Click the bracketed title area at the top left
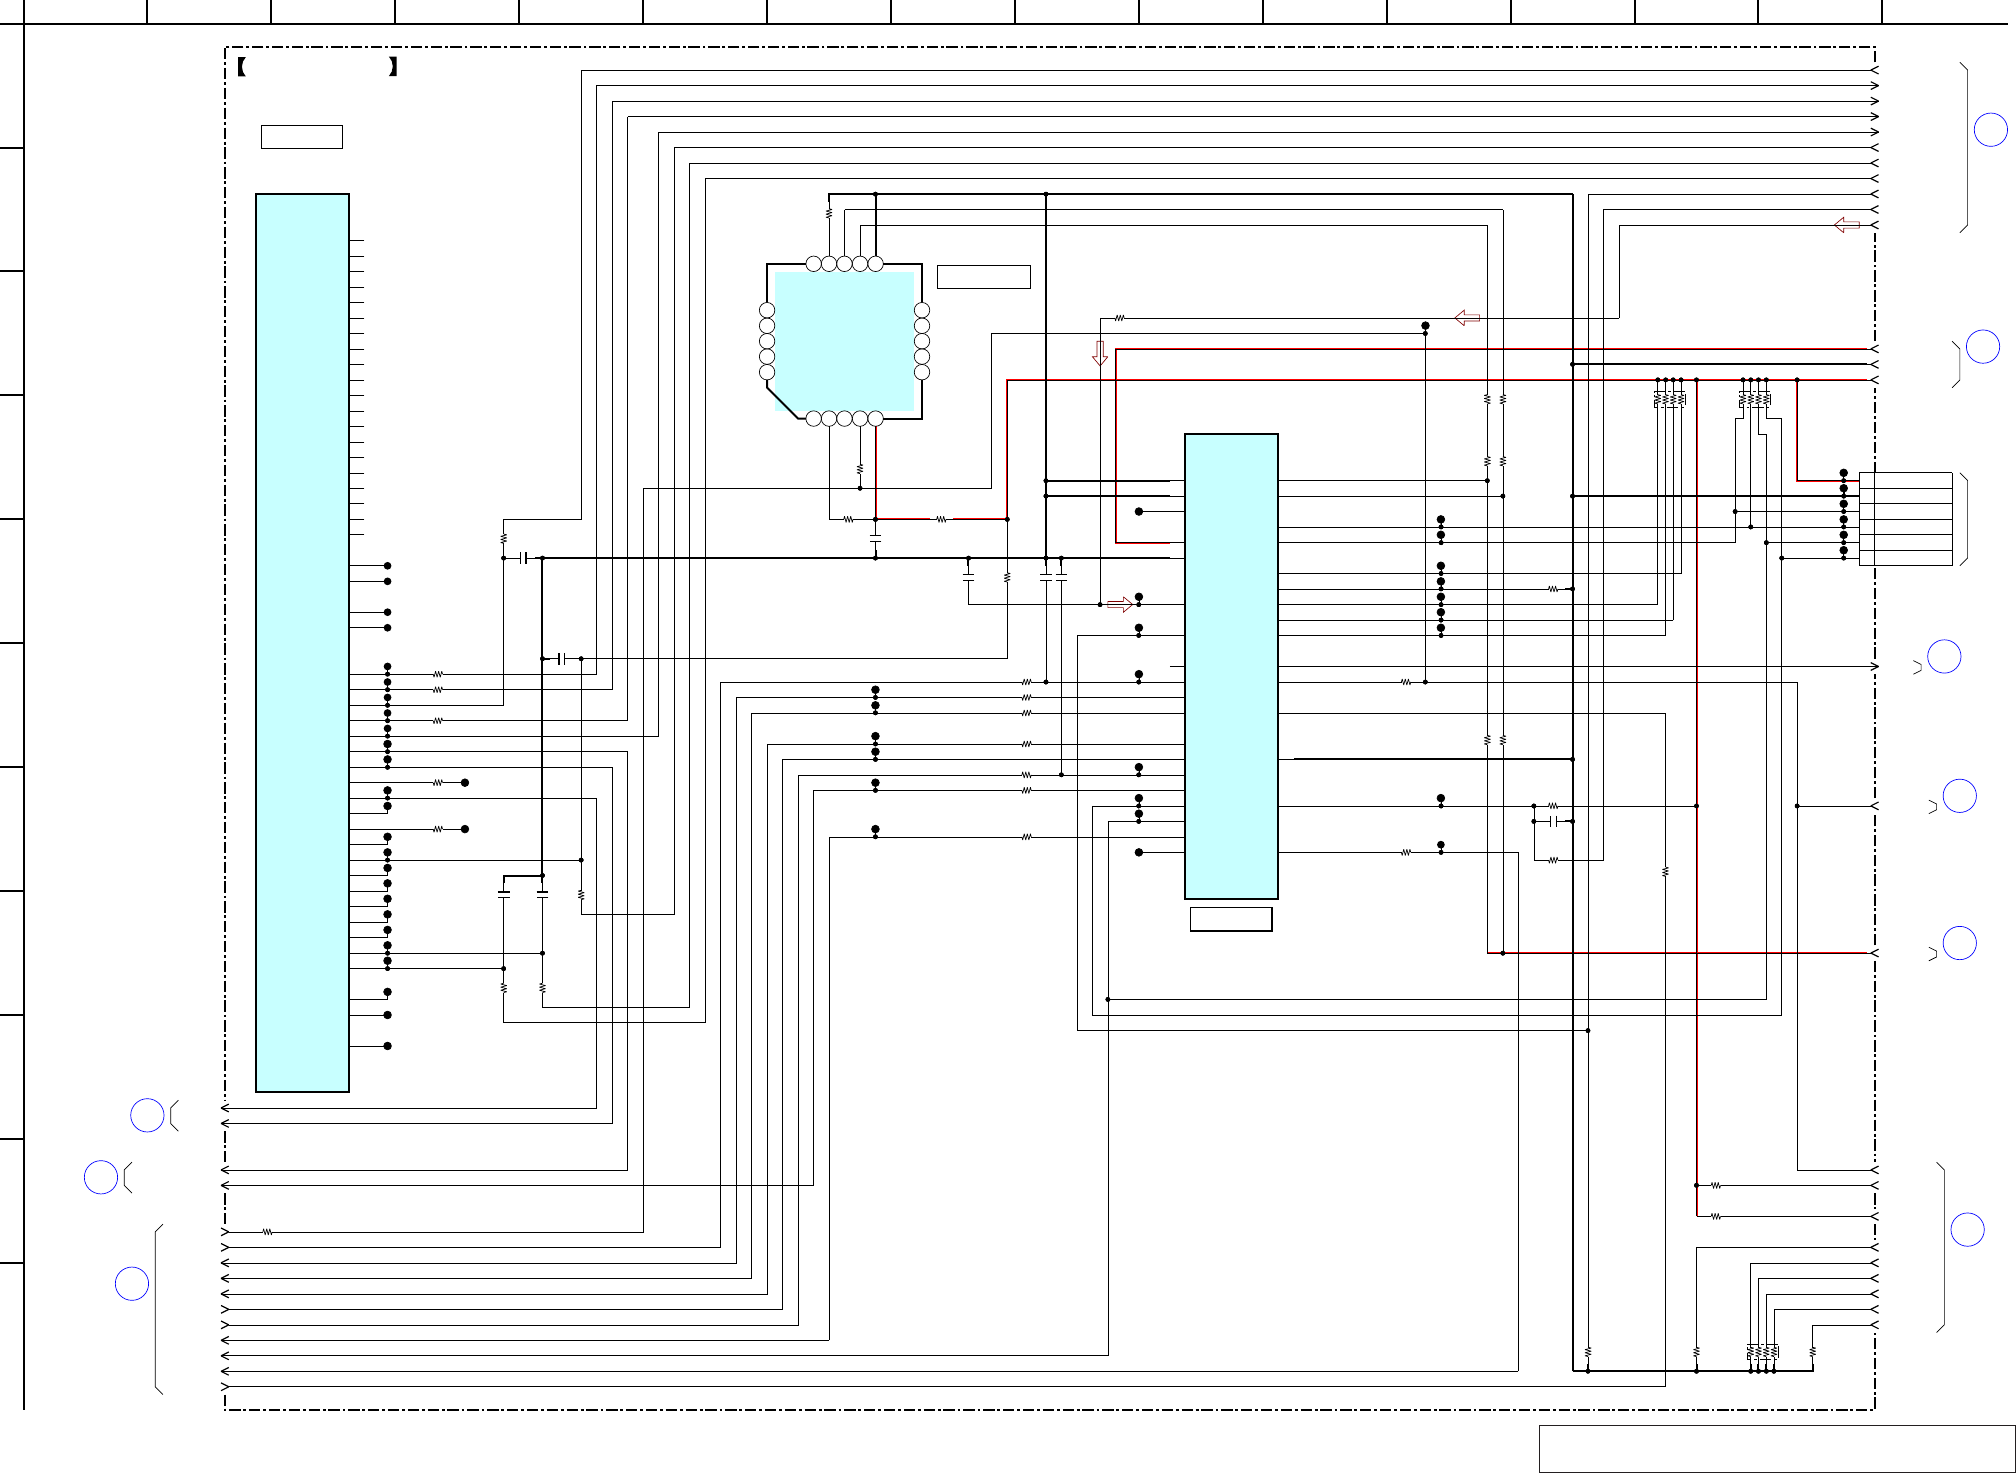The height and width of the screenshot is (1473, 2016). 318,68
